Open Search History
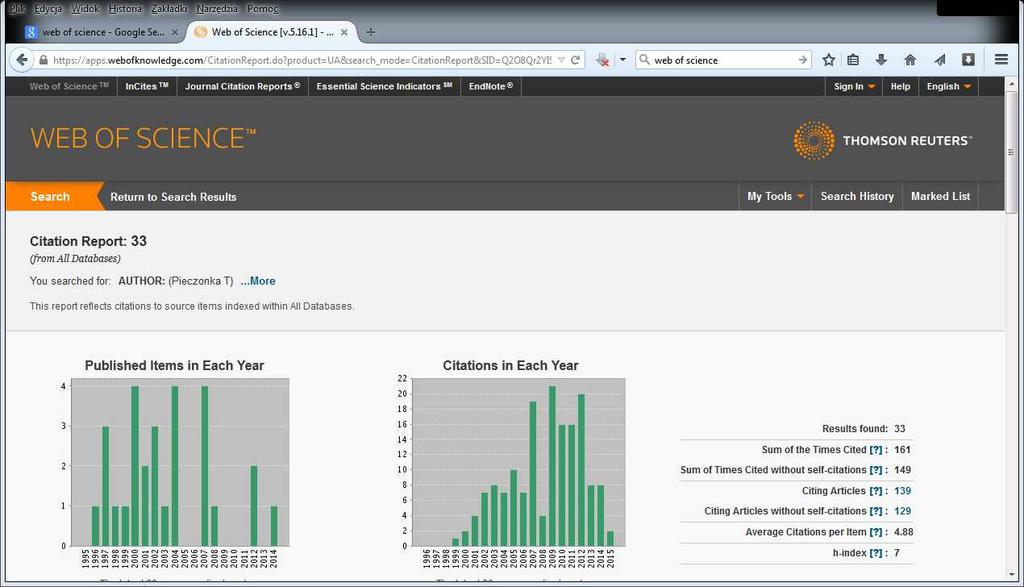This screenshot has width=1024, height=587. pos(857,196)
